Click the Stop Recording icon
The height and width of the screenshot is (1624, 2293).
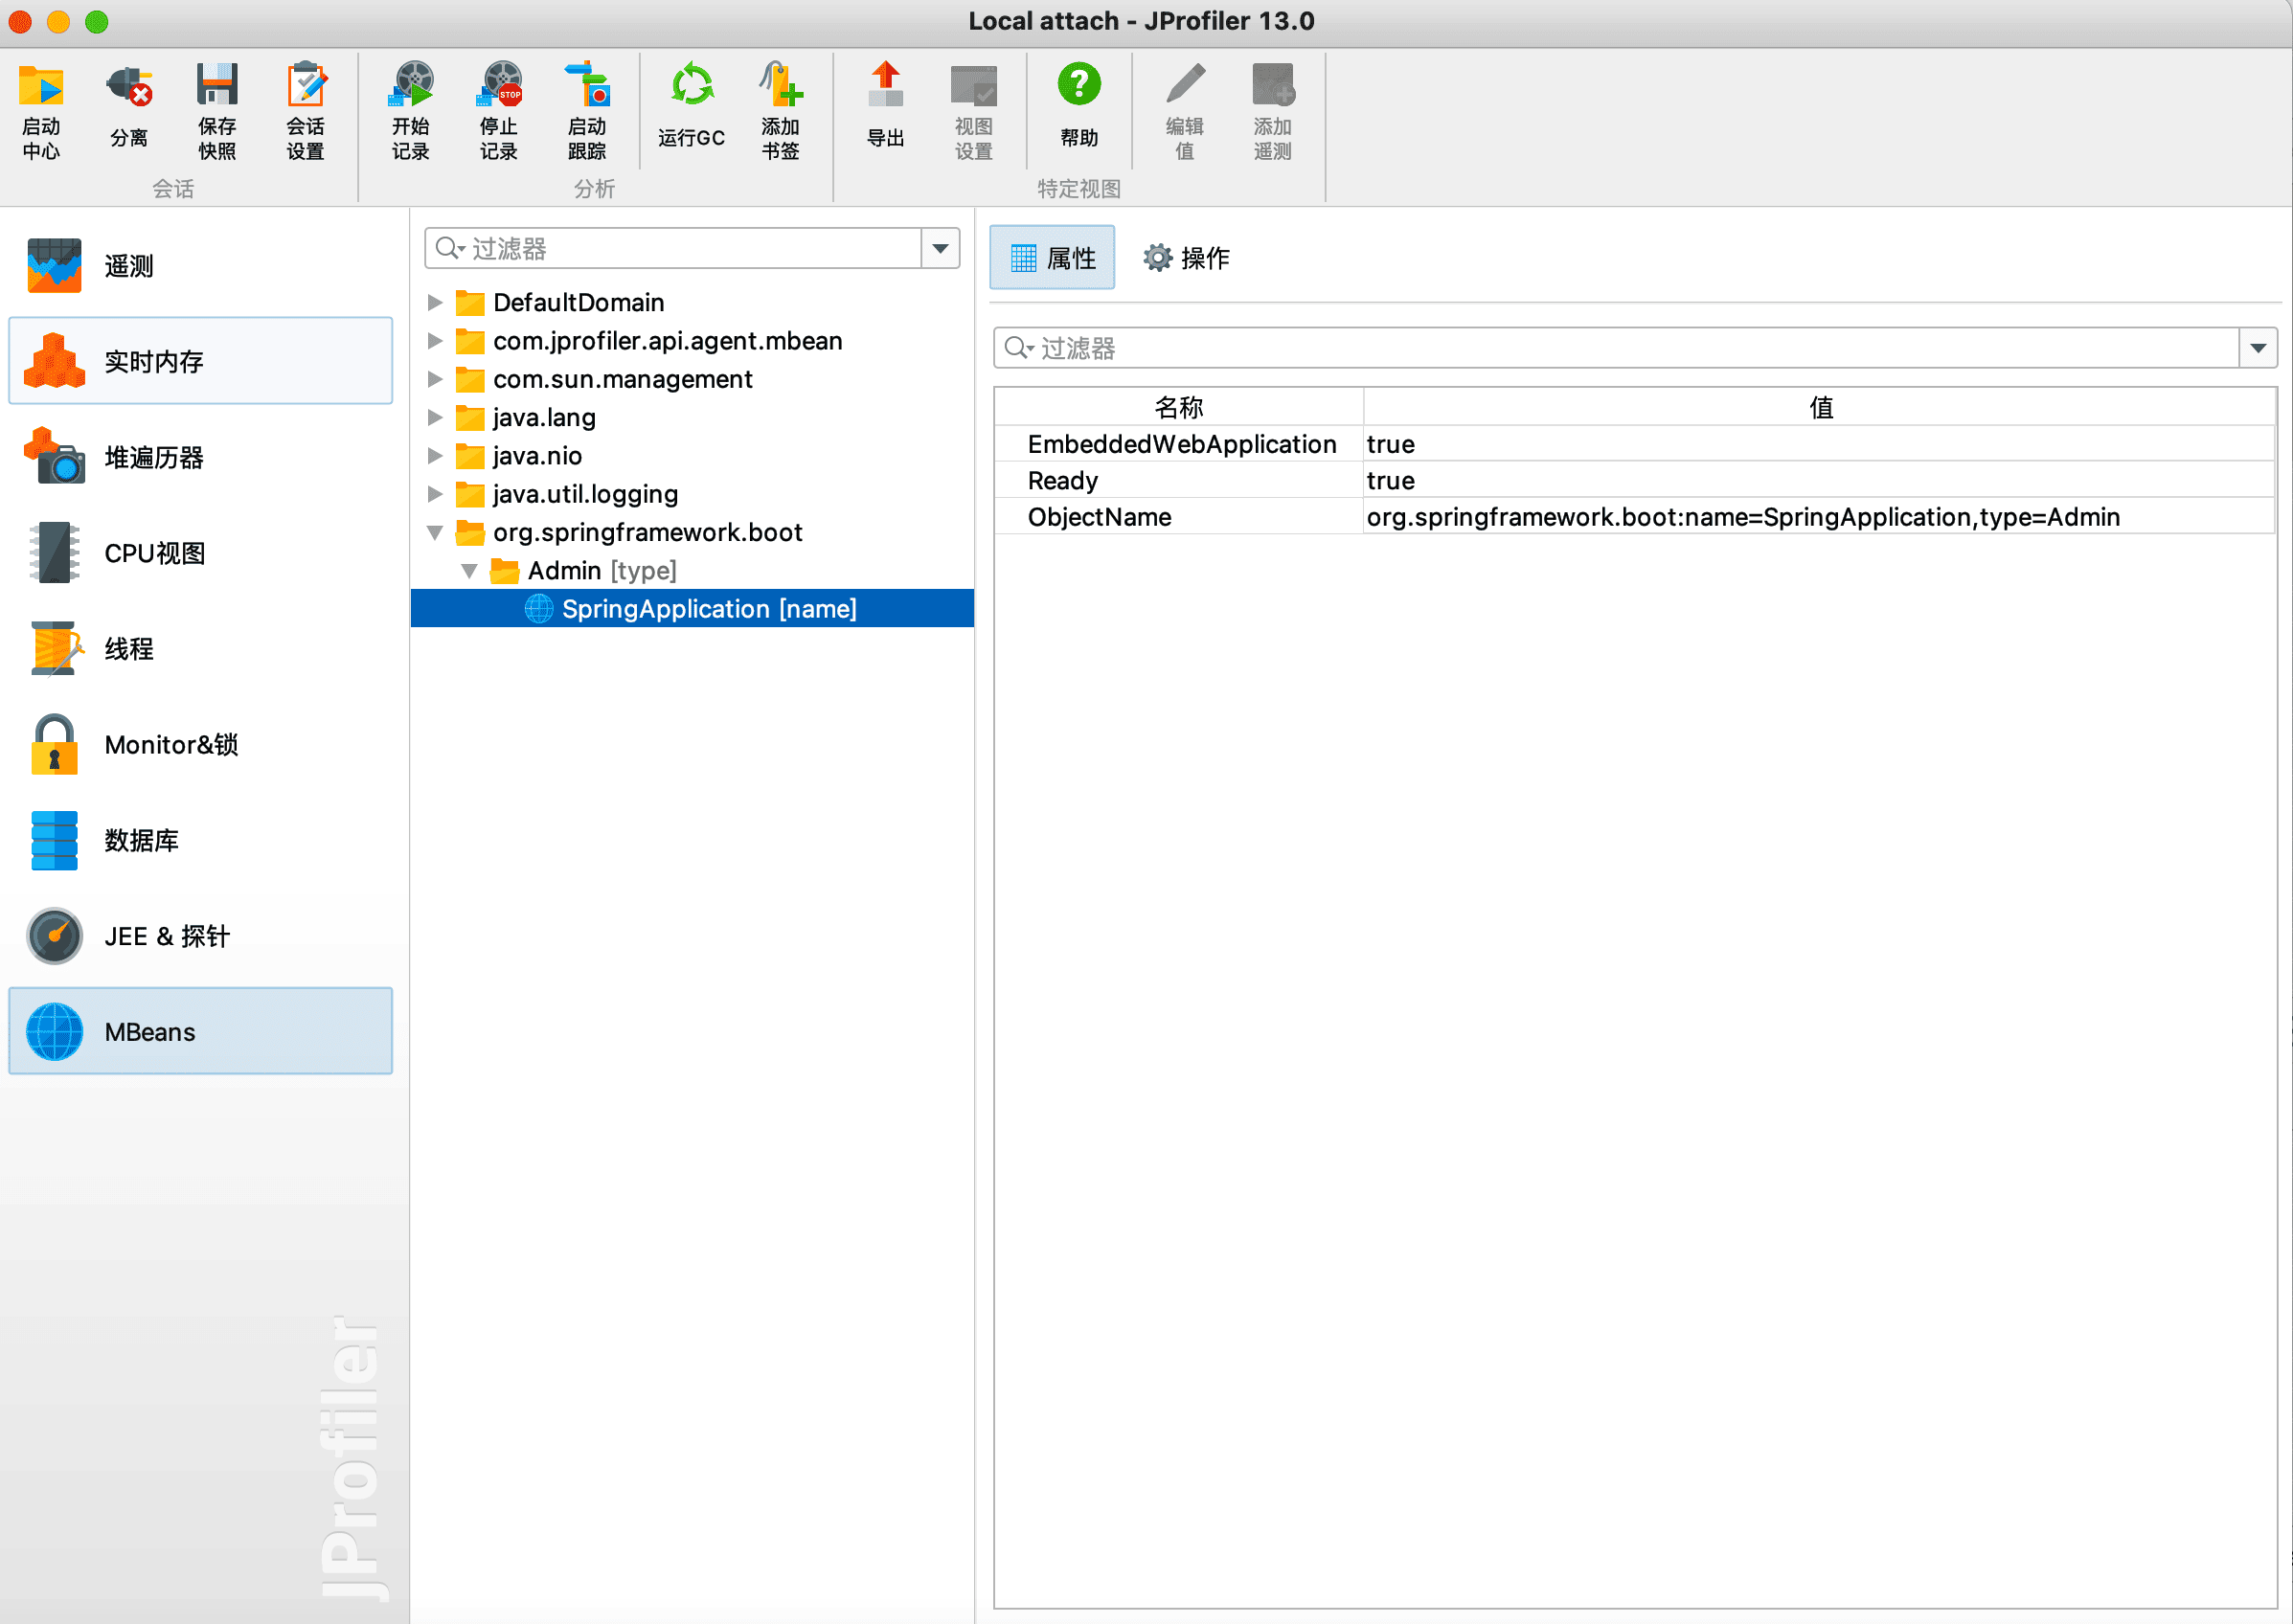point(499,86)
